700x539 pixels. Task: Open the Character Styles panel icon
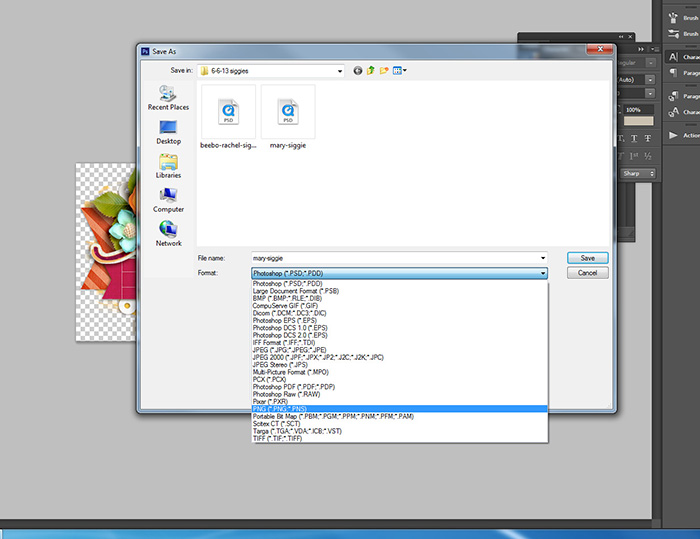click(674, 112)
